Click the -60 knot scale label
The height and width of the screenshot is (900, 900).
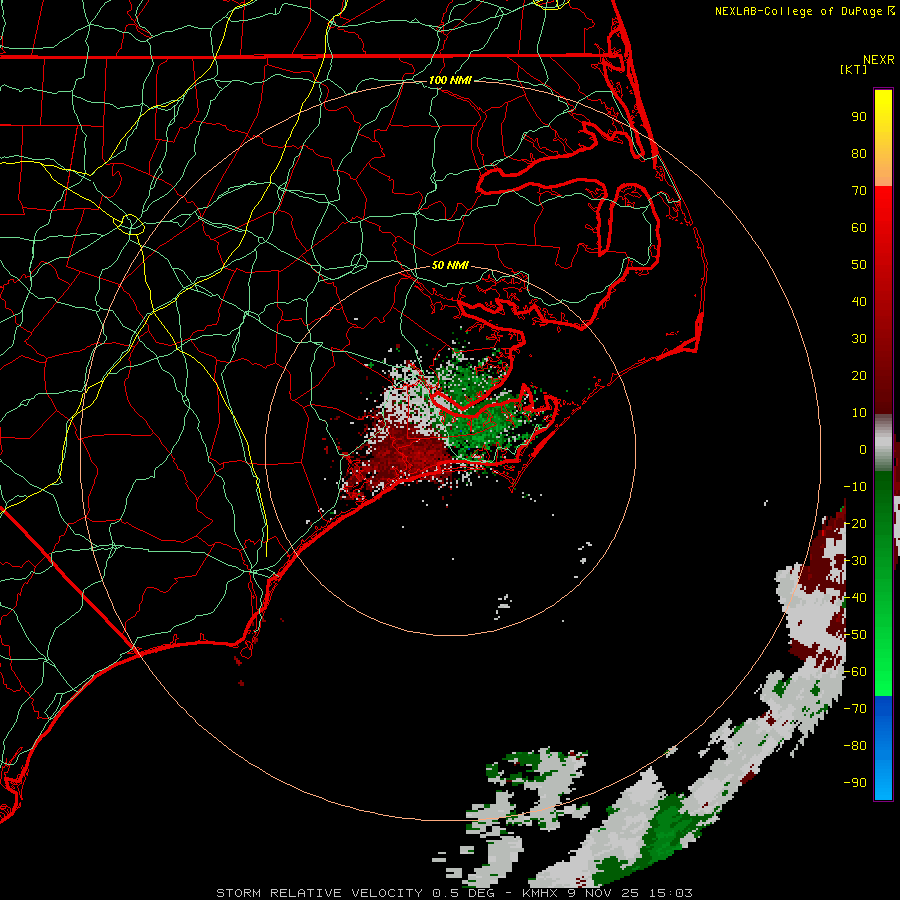855,672
